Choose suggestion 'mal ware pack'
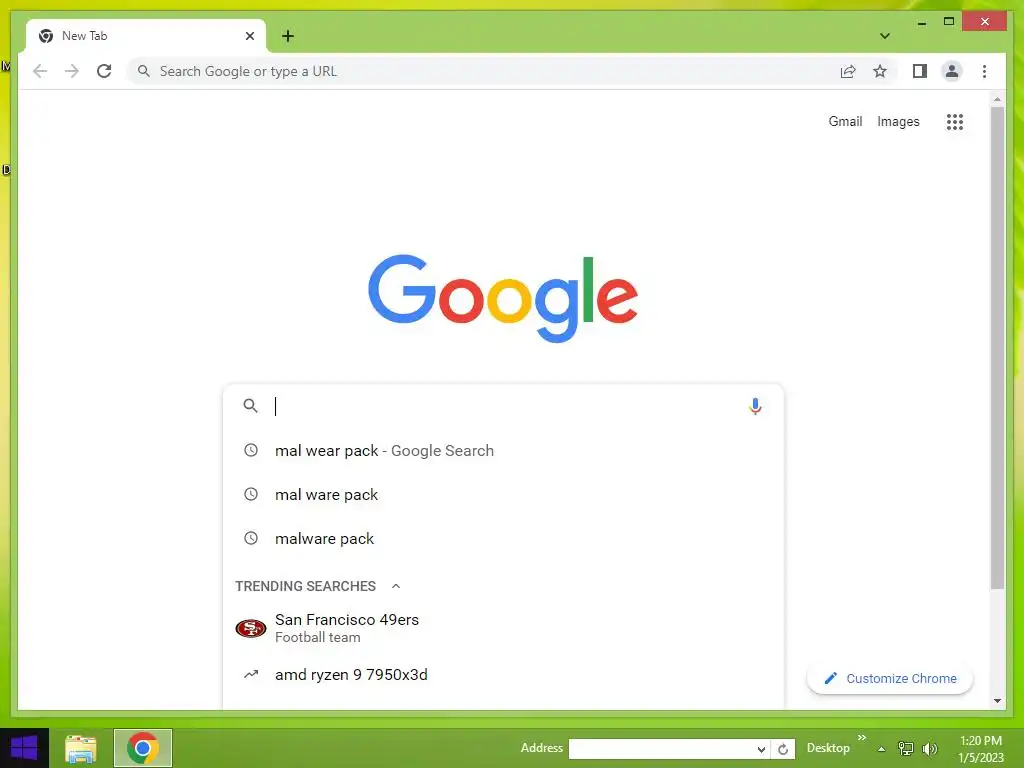The image size is (1024, 768). [x=503, y=494]
